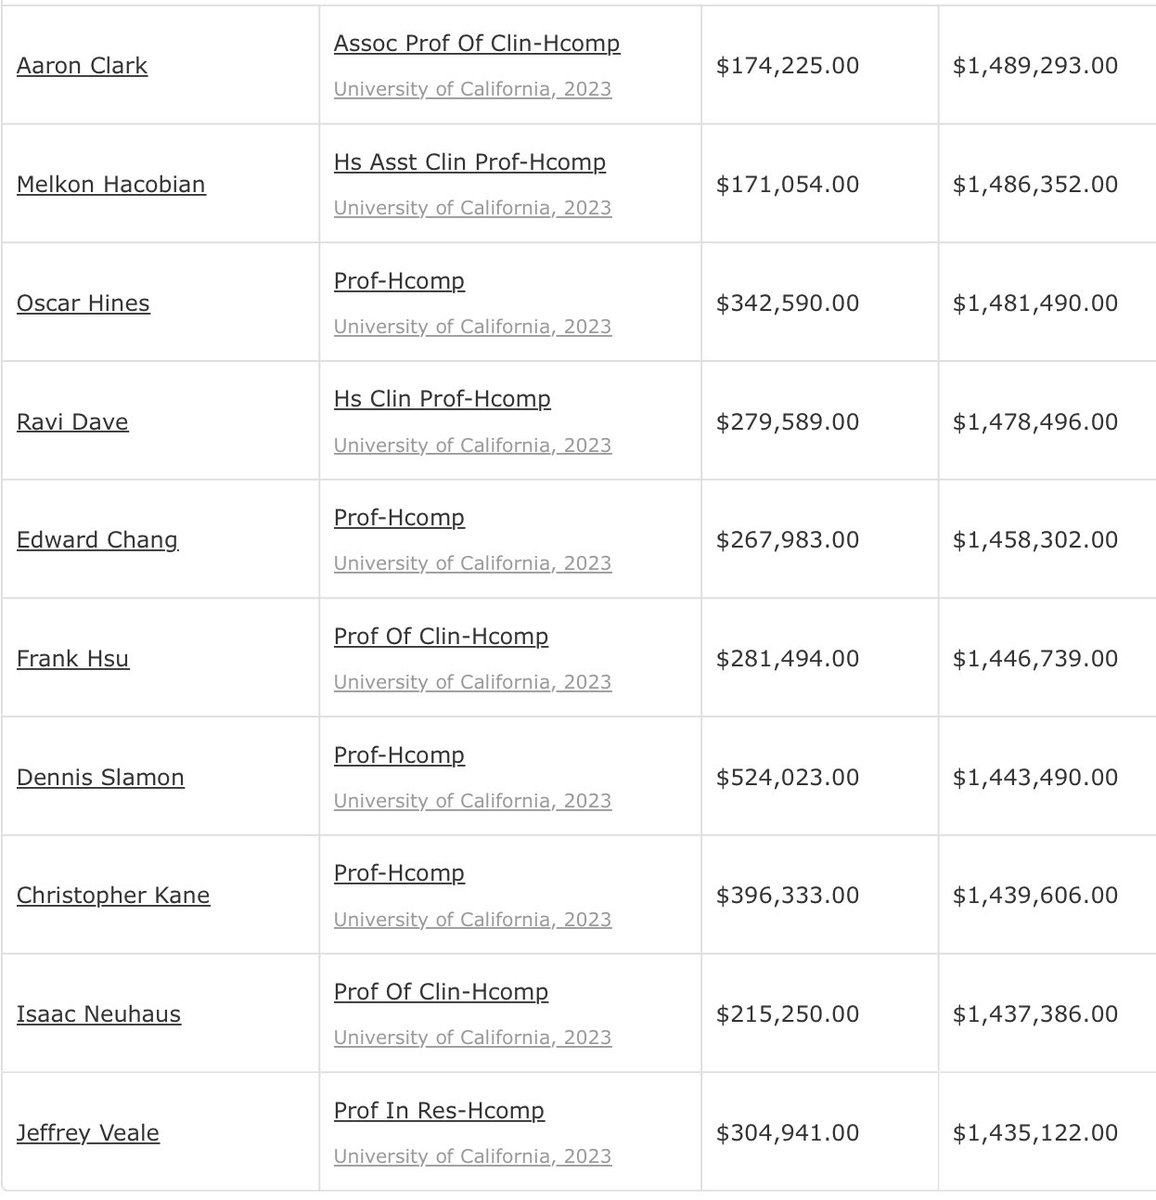Click the Hs Clin Prof-Hcomp title link
1156x1200 pixels.
pos(442,399)
